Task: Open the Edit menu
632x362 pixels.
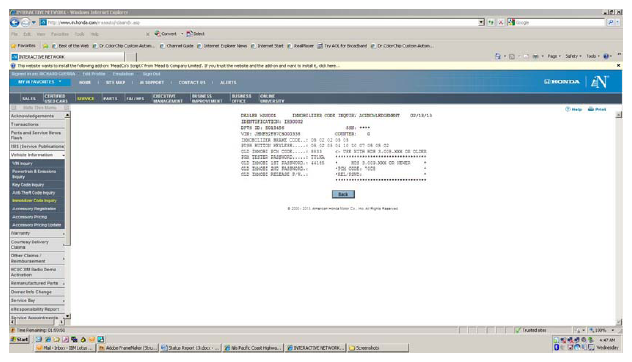Action: click(x=27, y=34)
